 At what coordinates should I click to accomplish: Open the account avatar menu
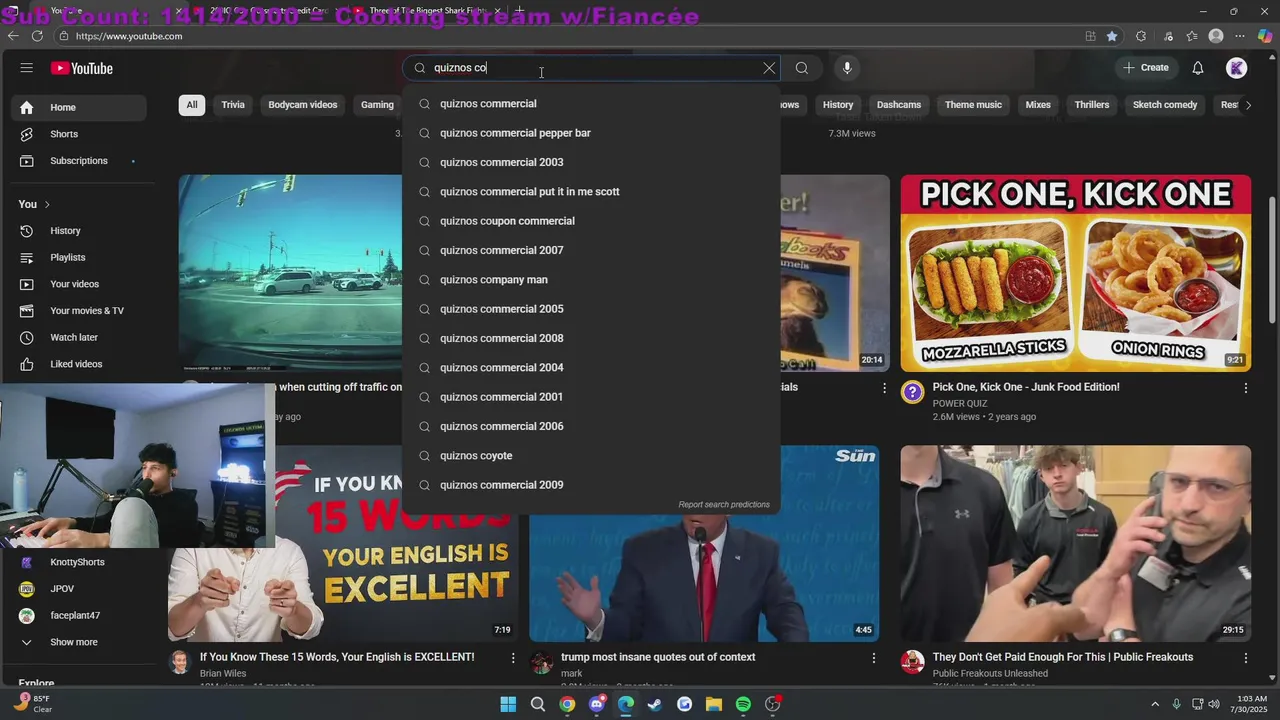[1237, 68]
